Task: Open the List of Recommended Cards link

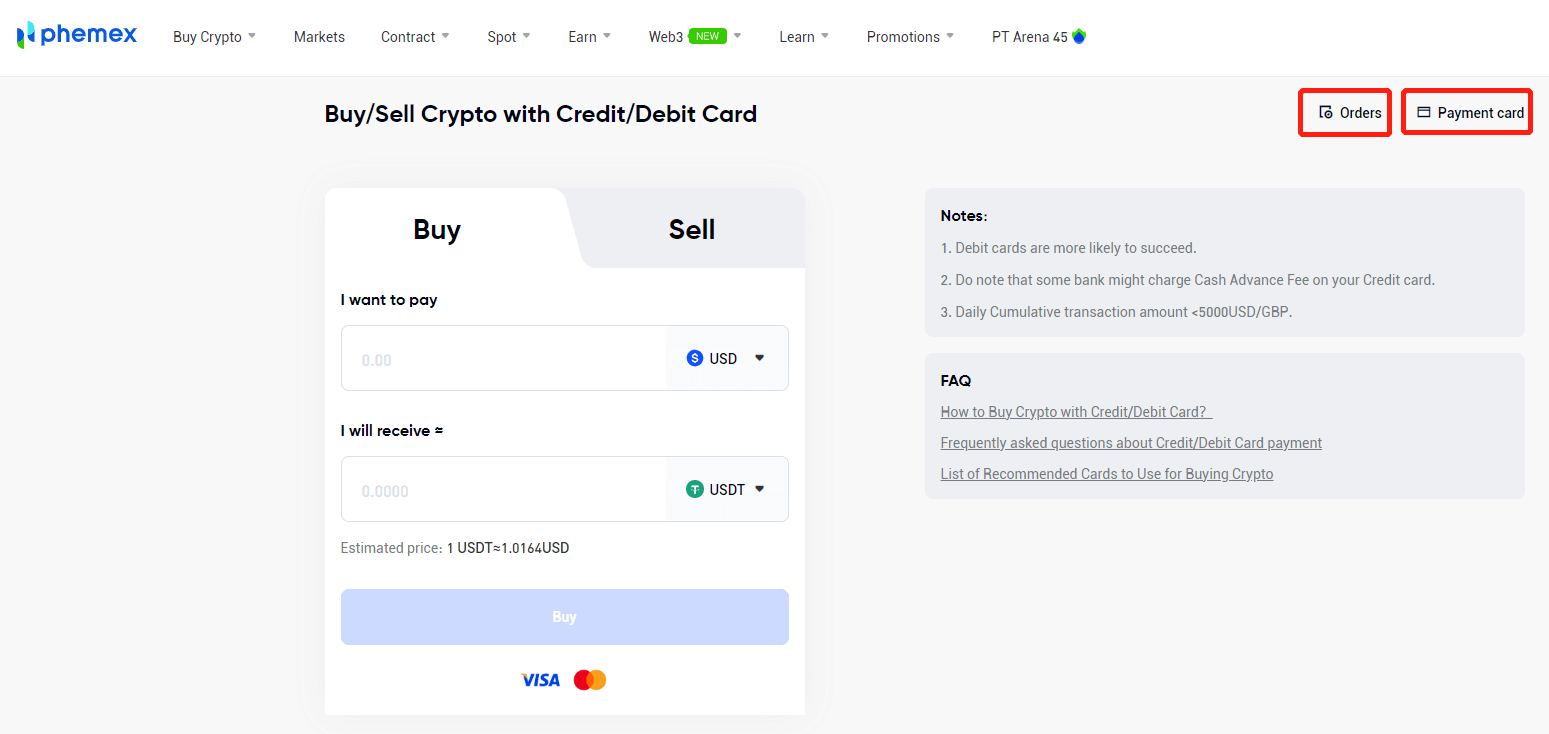Action: (1106, 473)
